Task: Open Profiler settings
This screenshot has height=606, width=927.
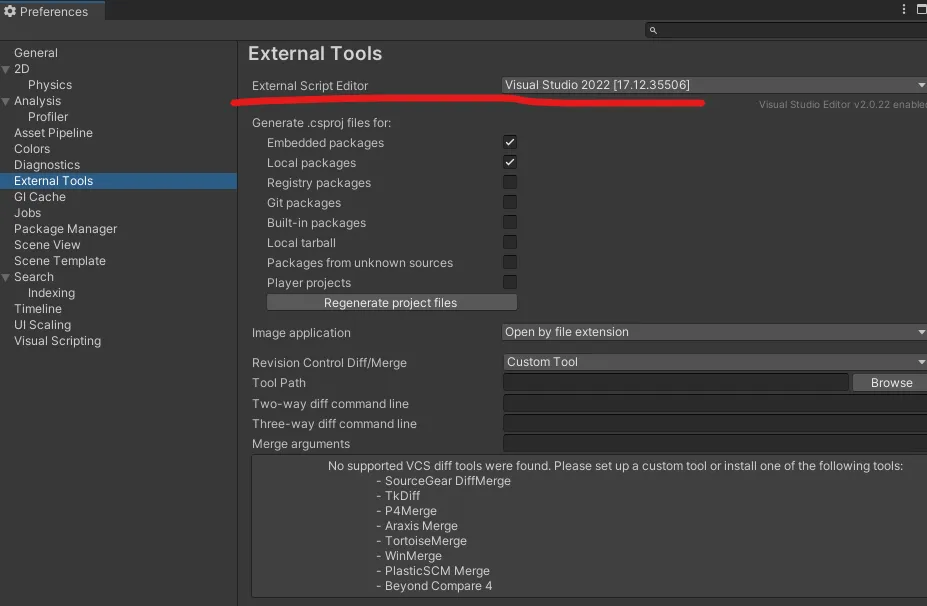Action: point(48,116)
